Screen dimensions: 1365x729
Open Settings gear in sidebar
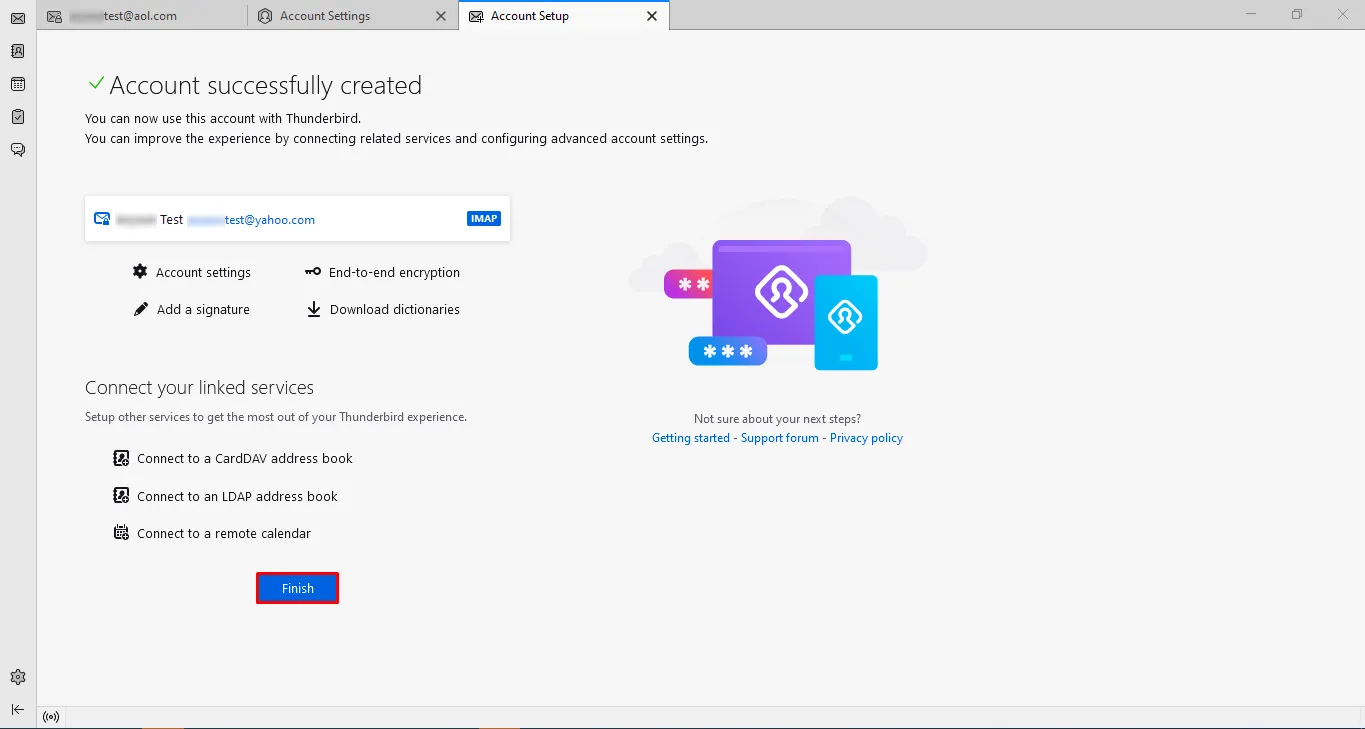tap(17, 677)
